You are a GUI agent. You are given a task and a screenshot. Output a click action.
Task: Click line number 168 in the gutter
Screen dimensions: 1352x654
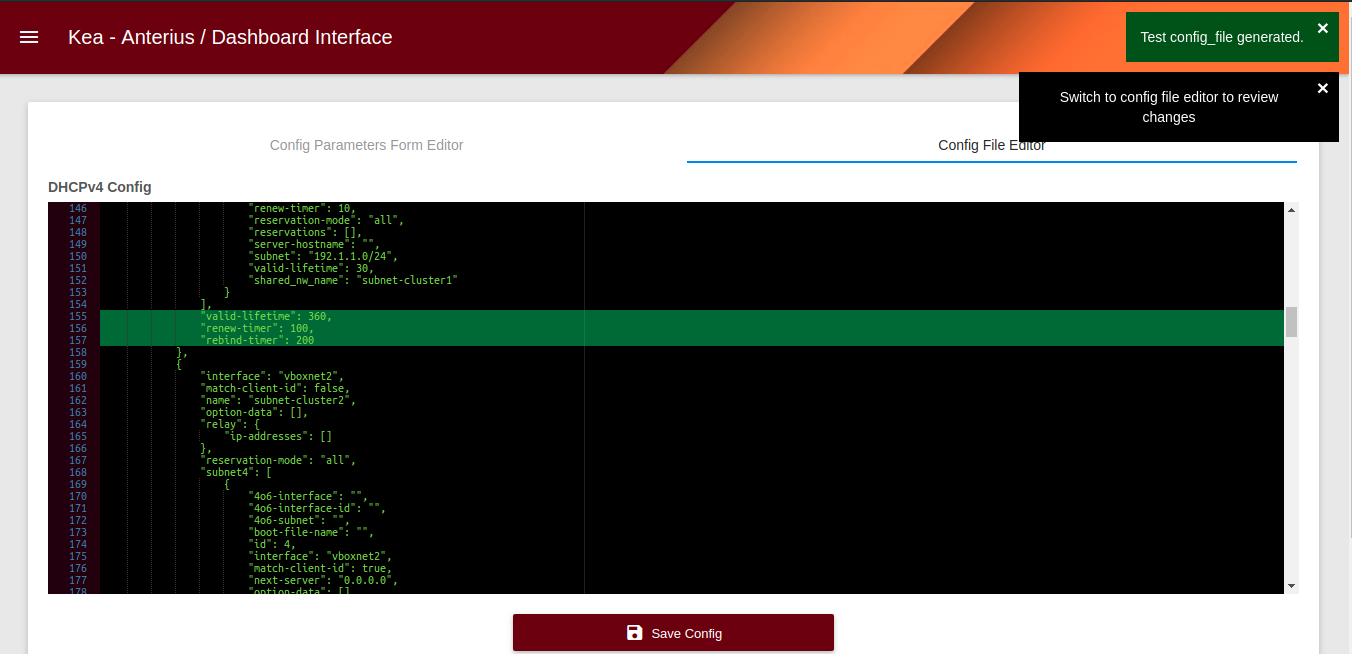pos(77,472)
